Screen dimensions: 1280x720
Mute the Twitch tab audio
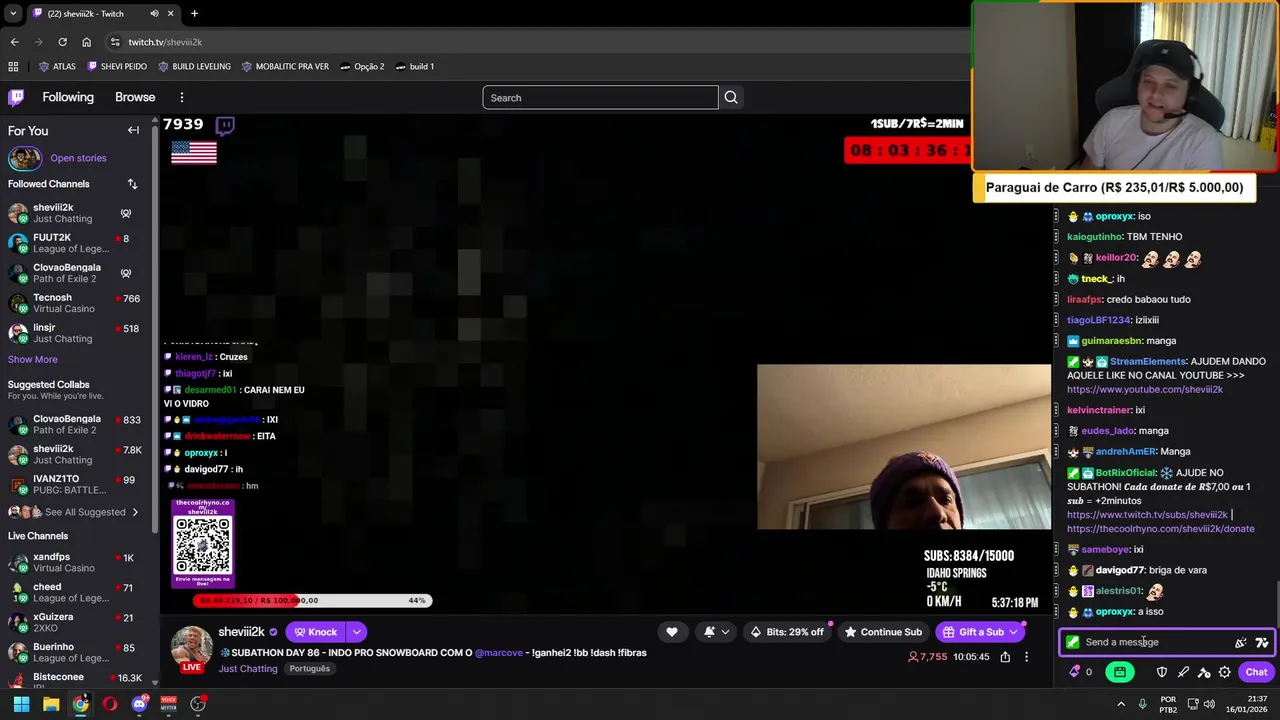point(154,13)
